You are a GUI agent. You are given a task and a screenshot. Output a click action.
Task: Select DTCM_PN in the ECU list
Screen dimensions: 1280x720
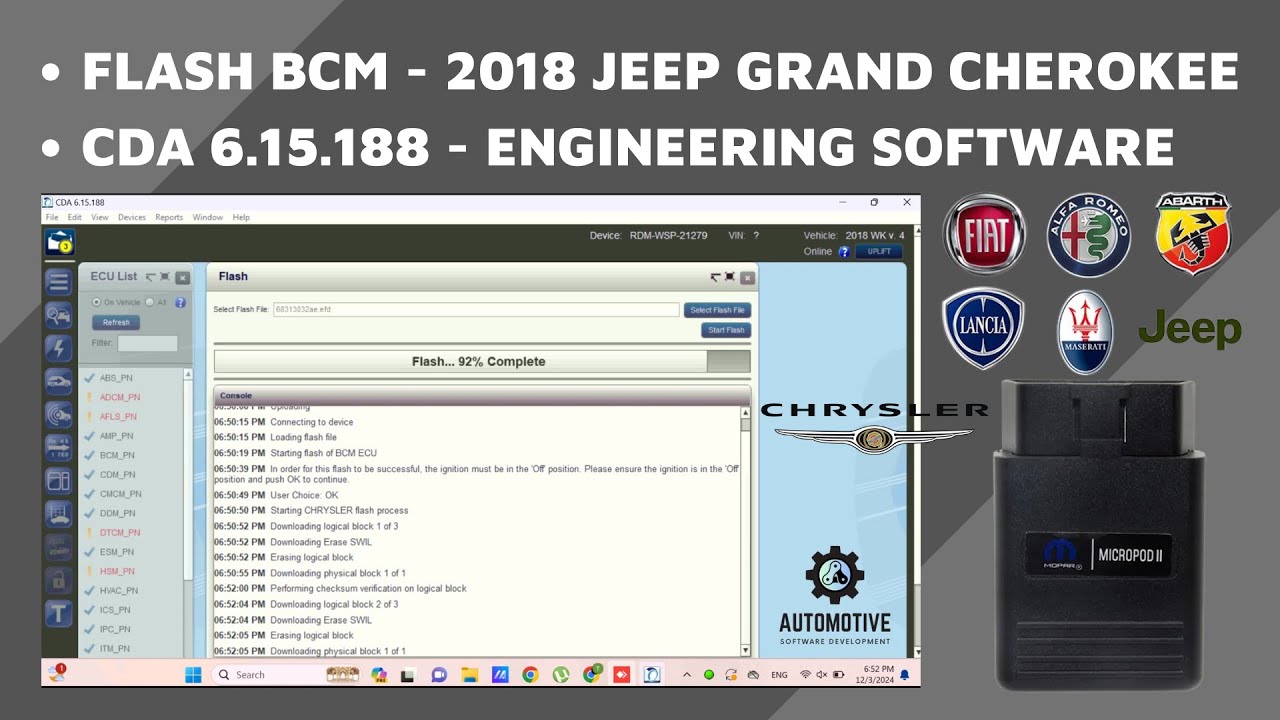point(120,533)
